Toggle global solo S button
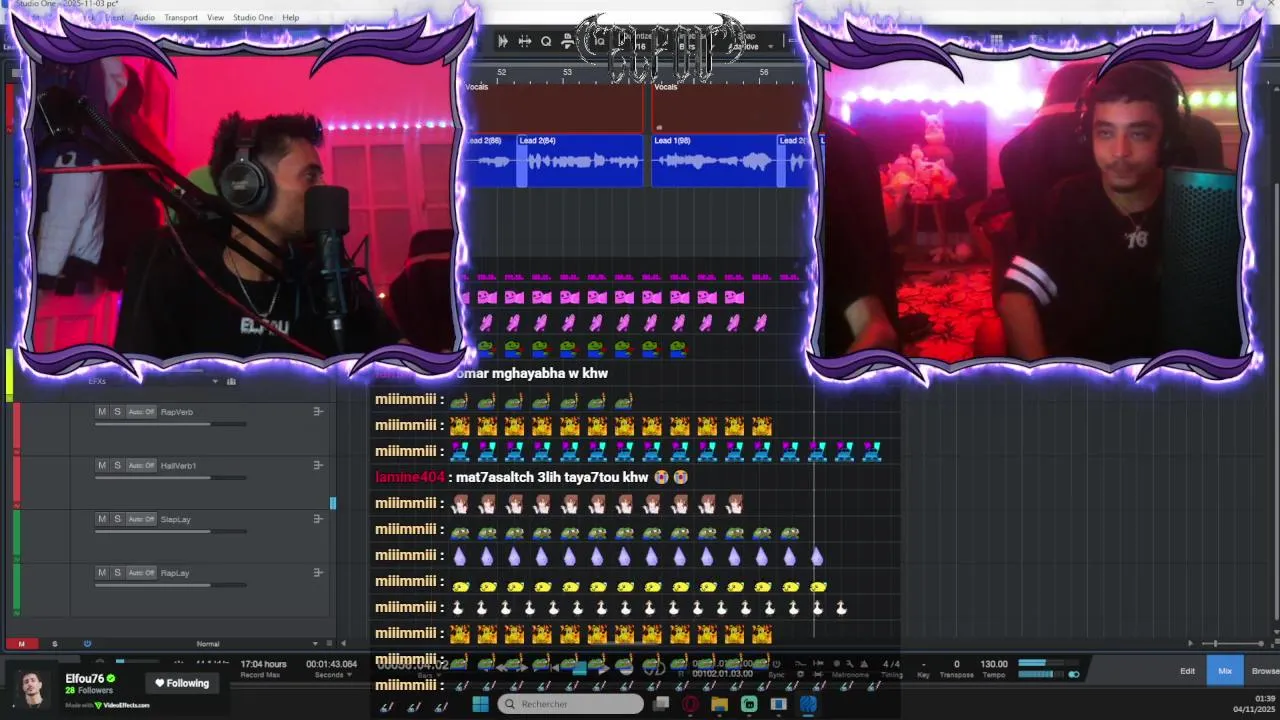The width and height of the screenshot is (1280, 720). pos(54,644)
